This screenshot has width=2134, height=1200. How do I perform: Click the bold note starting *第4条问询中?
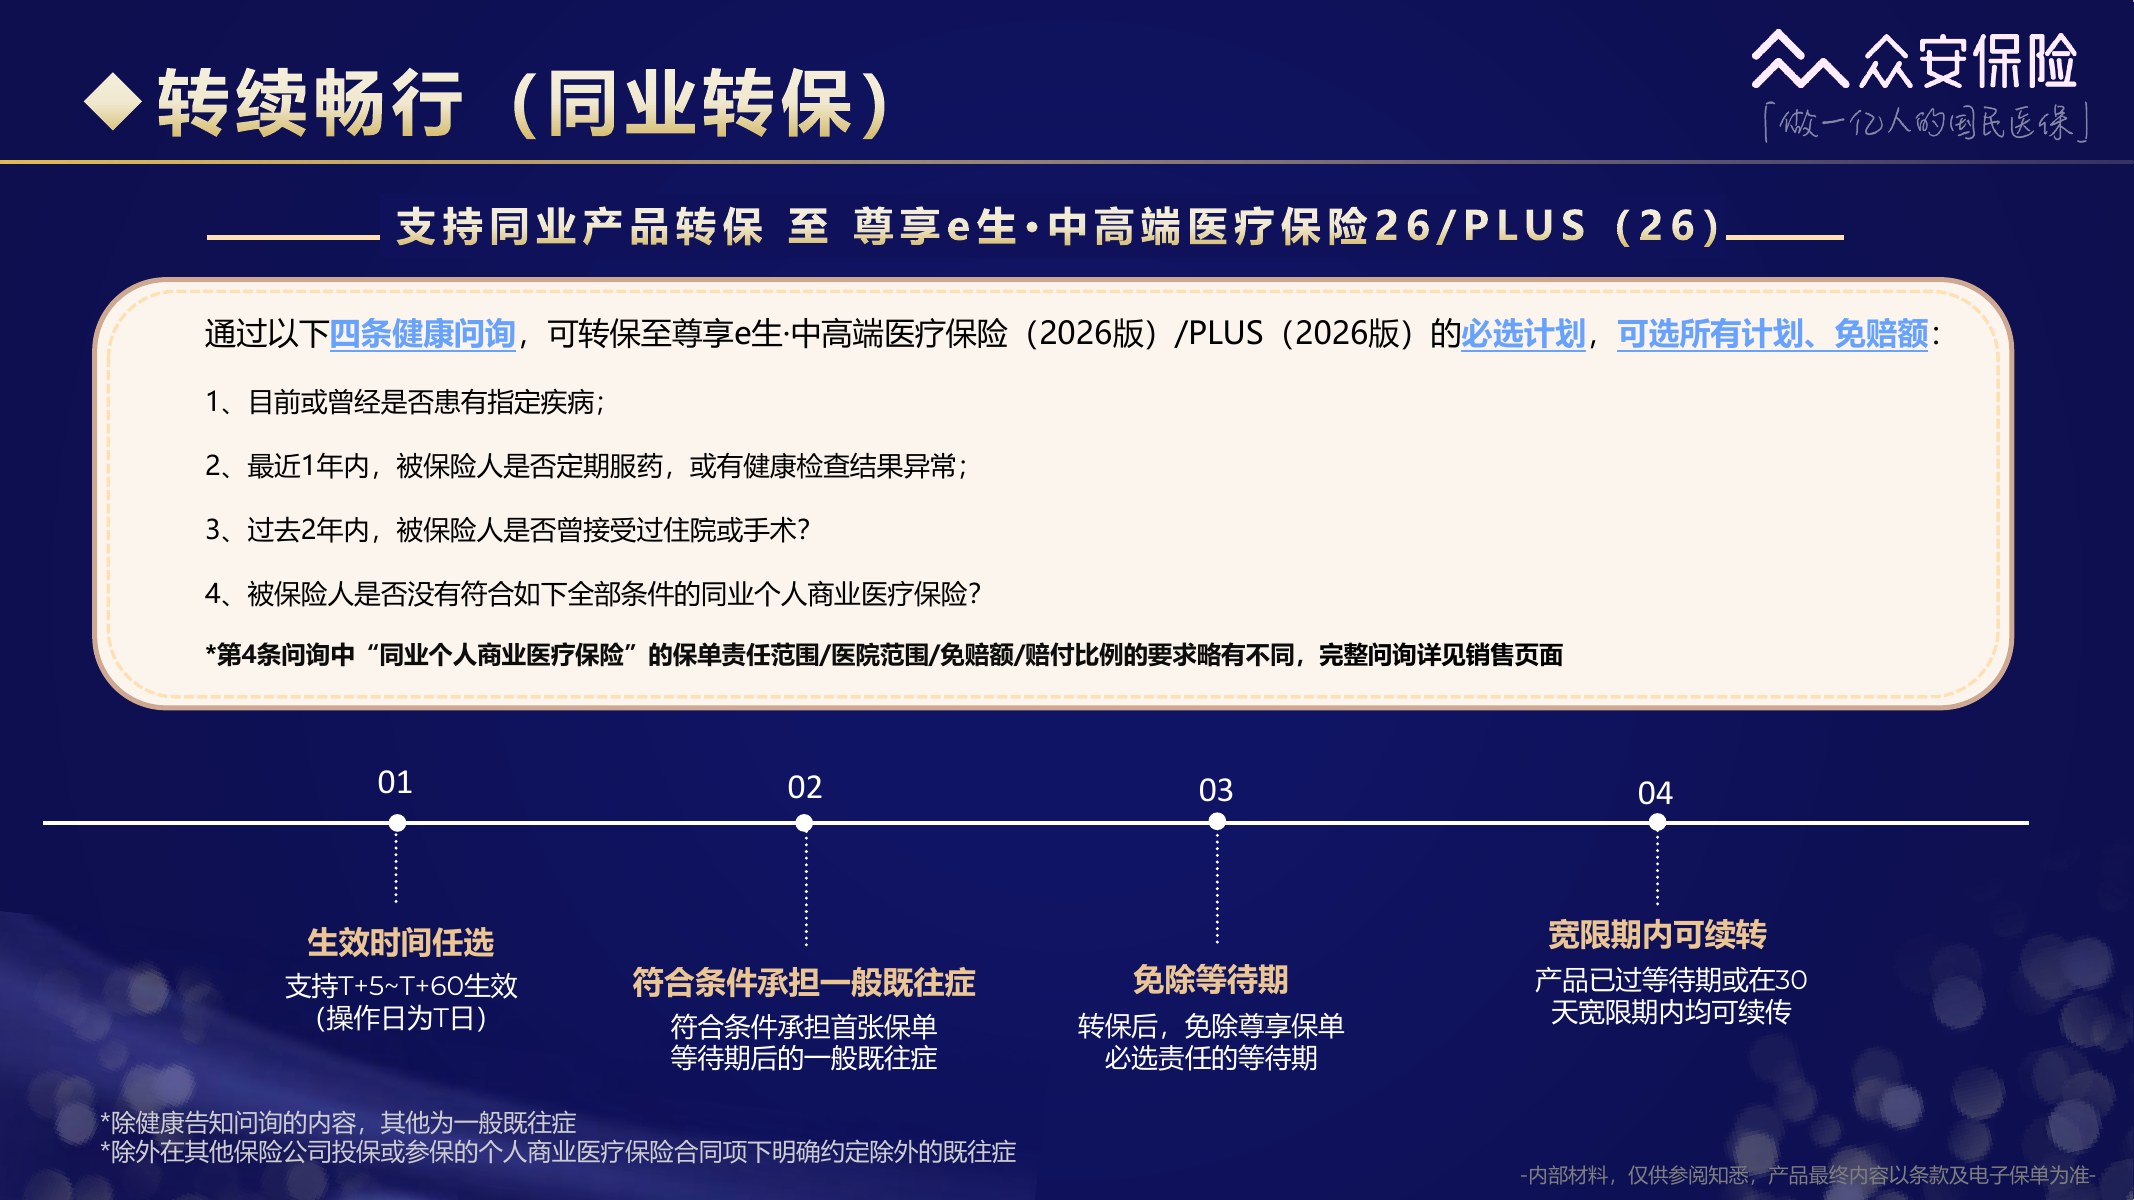pos(884,655)
